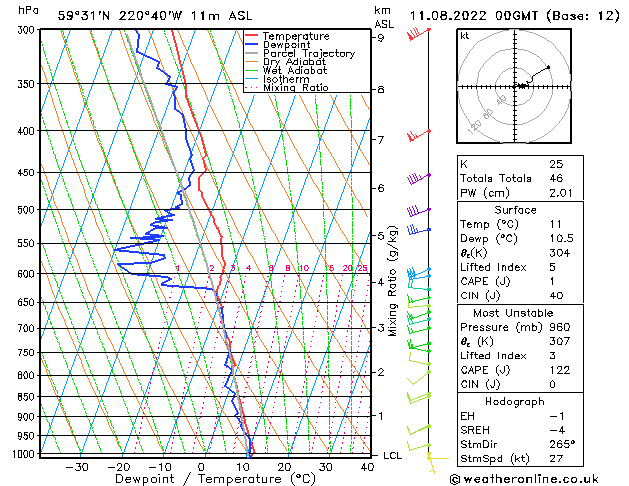Click the Most Unstable theta-e value "307"
This screenshot has height=486, width=629.
click(x=560, y=341)
